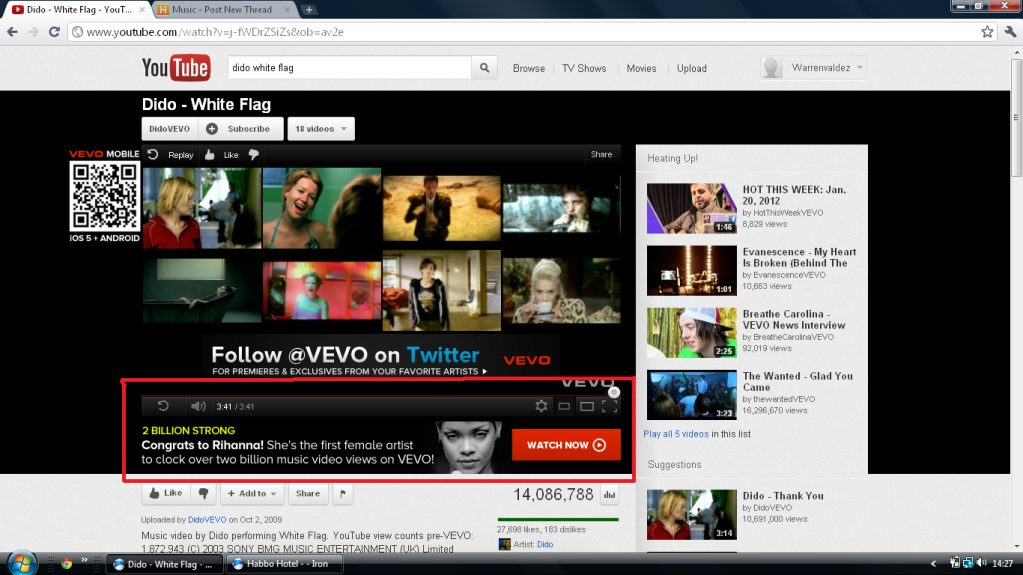Enter fullscreen mode in the video player
The height and width of the screenshot is (575, 1023).
(x=609, y=406)
